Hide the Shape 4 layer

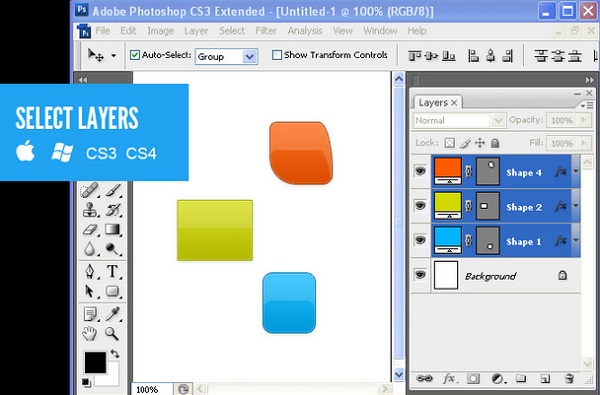pos(420,171)
